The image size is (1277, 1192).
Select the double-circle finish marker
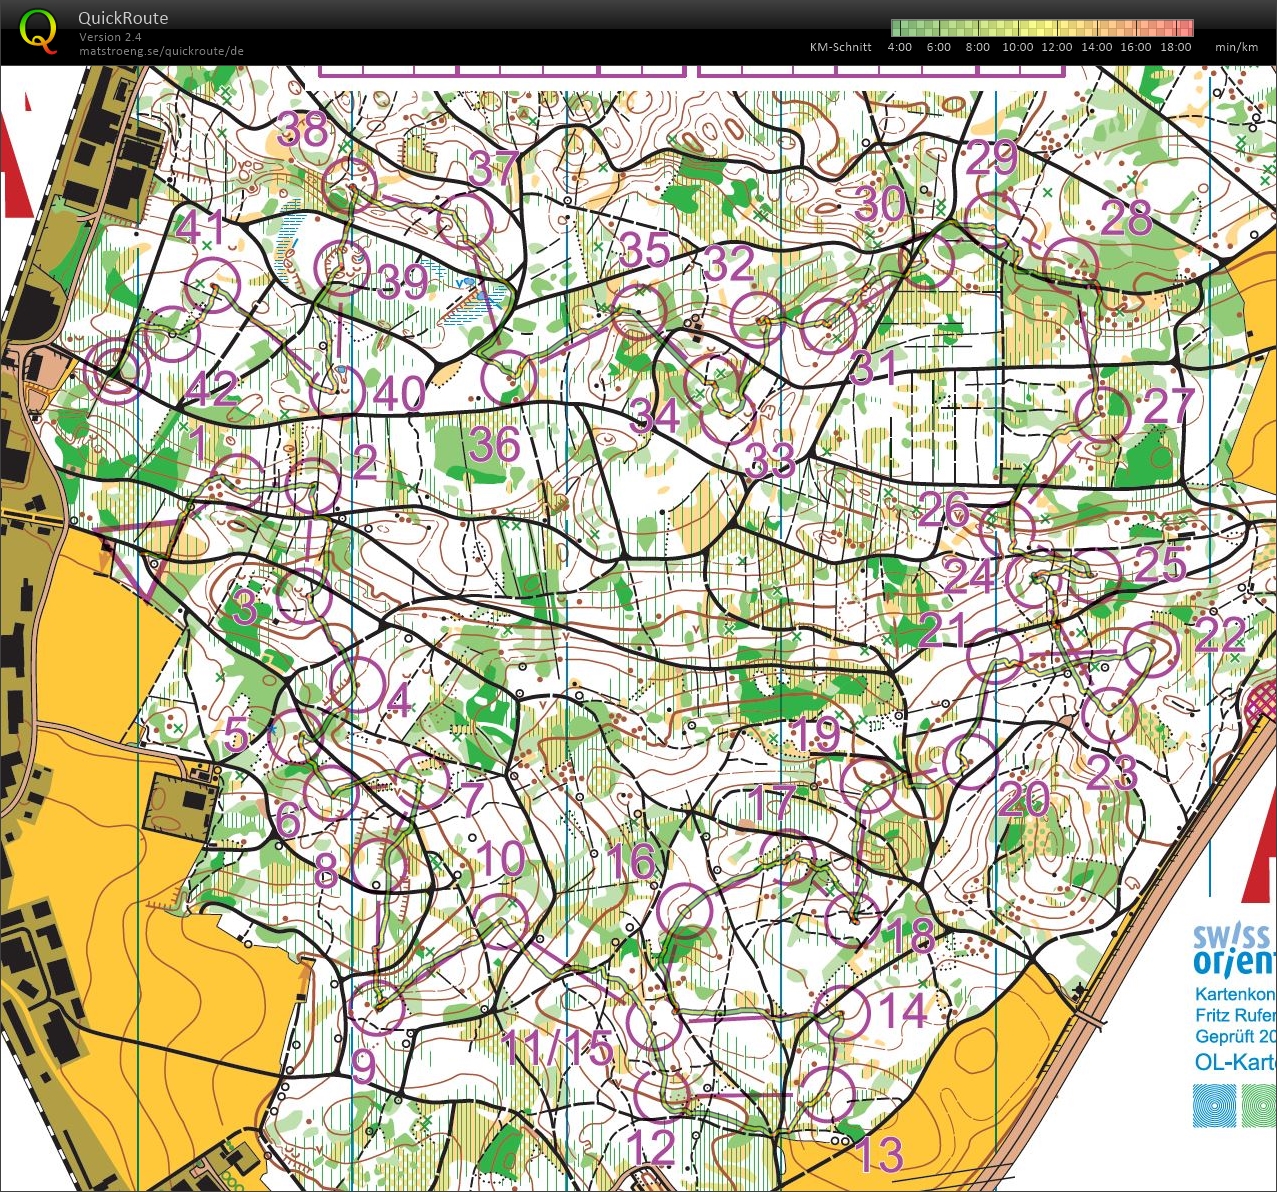point(117,372)
